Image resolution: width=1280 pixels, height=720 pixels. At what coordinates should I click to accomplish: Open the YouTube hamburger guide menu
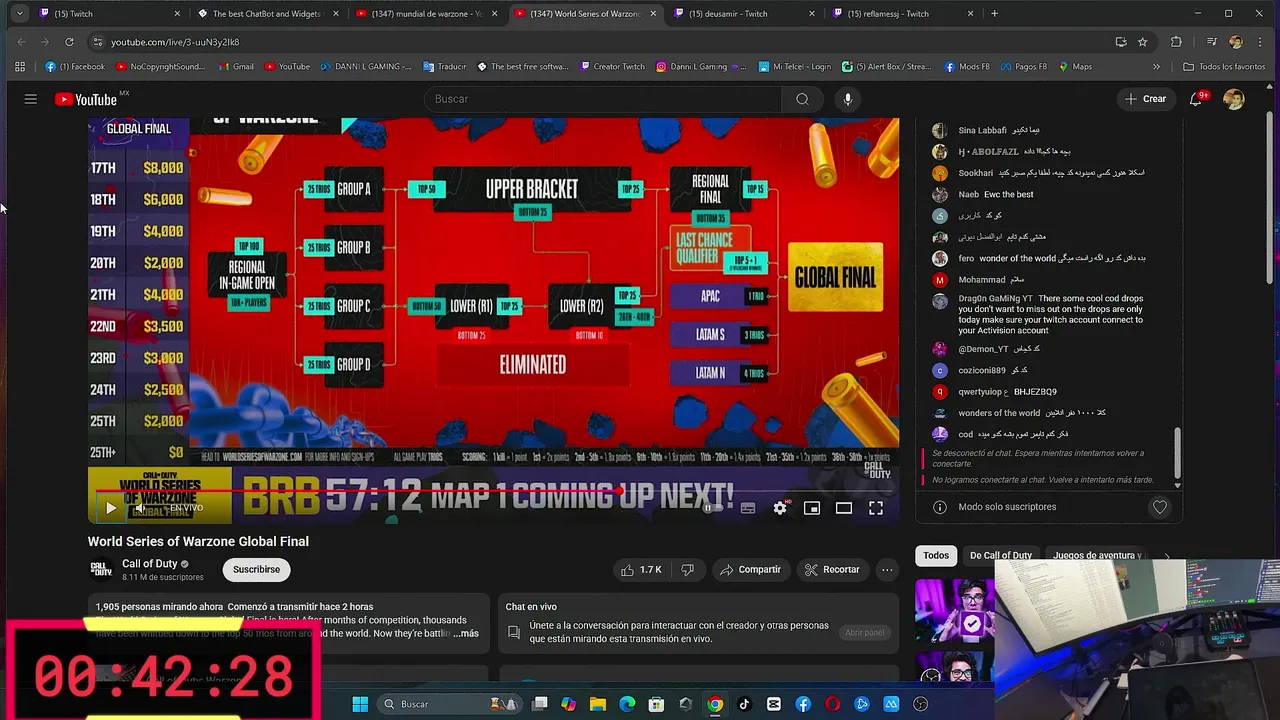30,99
